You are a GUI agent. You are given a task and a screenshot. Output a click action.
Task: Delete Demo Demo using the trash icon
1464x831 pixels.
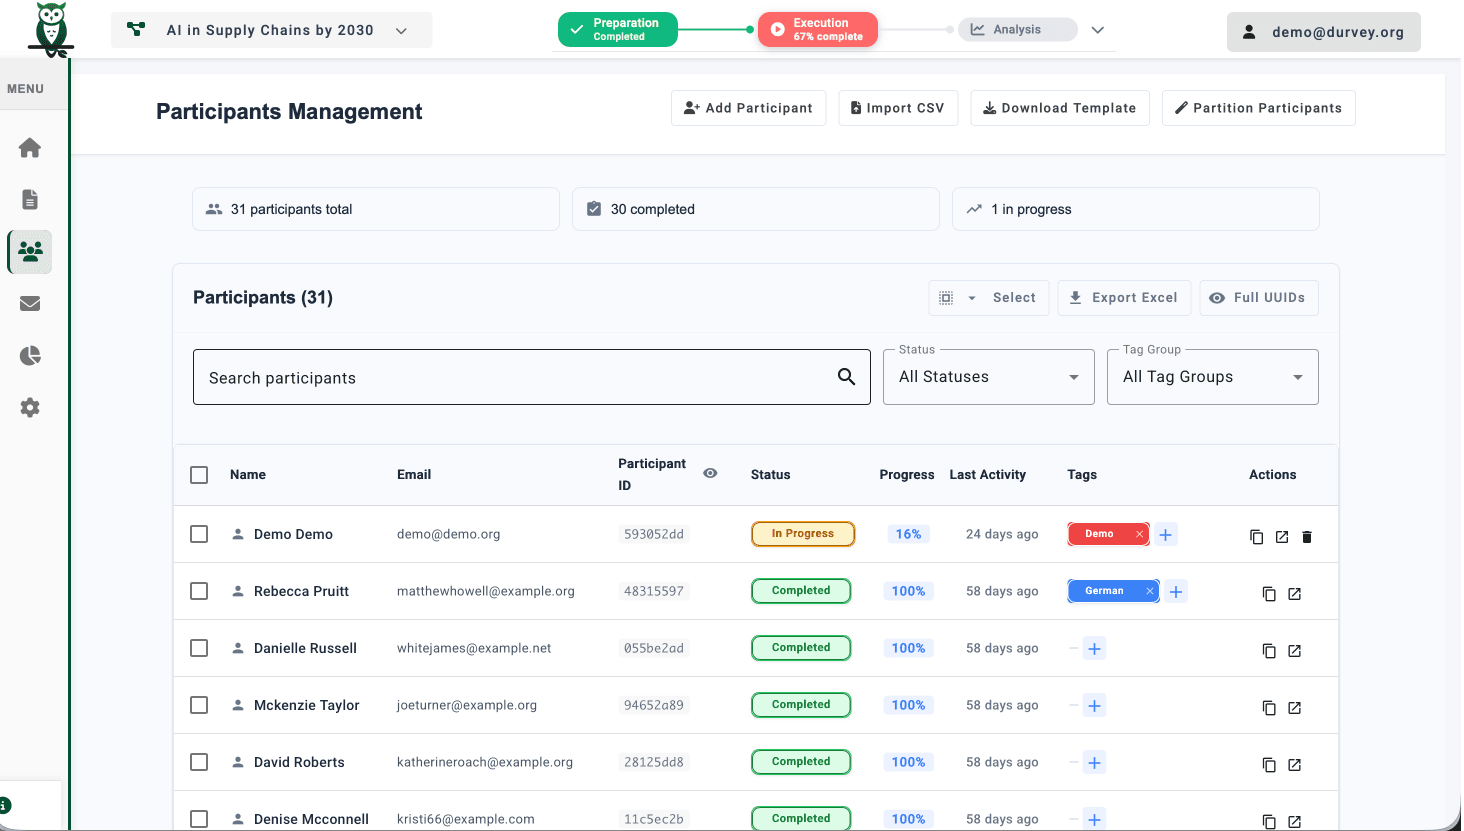click(1306, 536)
